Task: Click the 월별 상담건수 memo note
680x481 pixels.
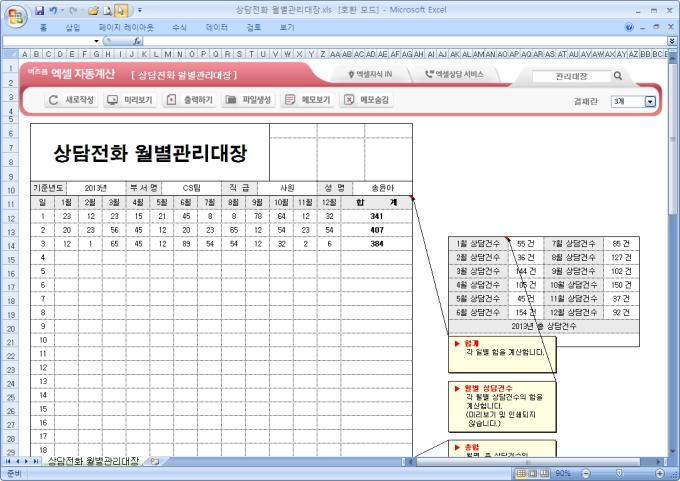Action: [x=502, y=406]
